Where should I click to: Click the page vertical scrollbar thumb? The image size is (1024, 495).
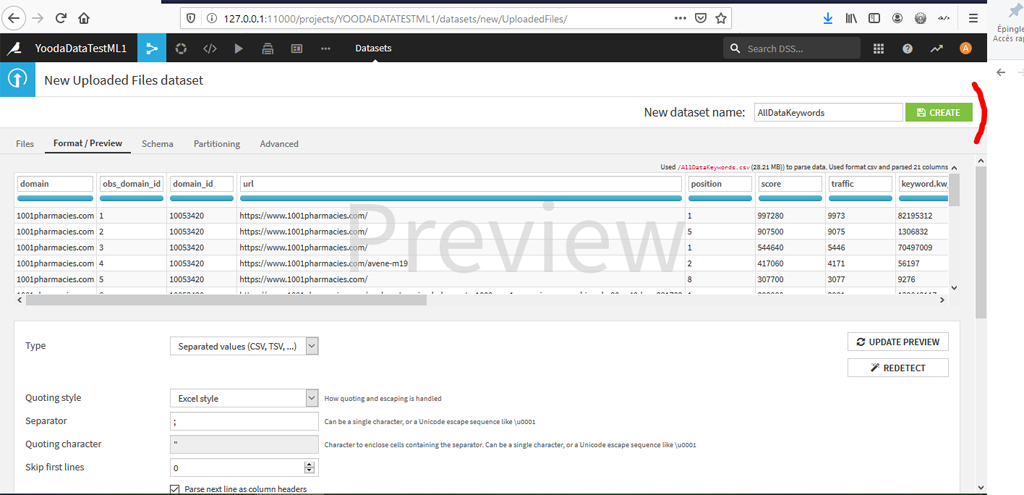[x=980, y=242]
